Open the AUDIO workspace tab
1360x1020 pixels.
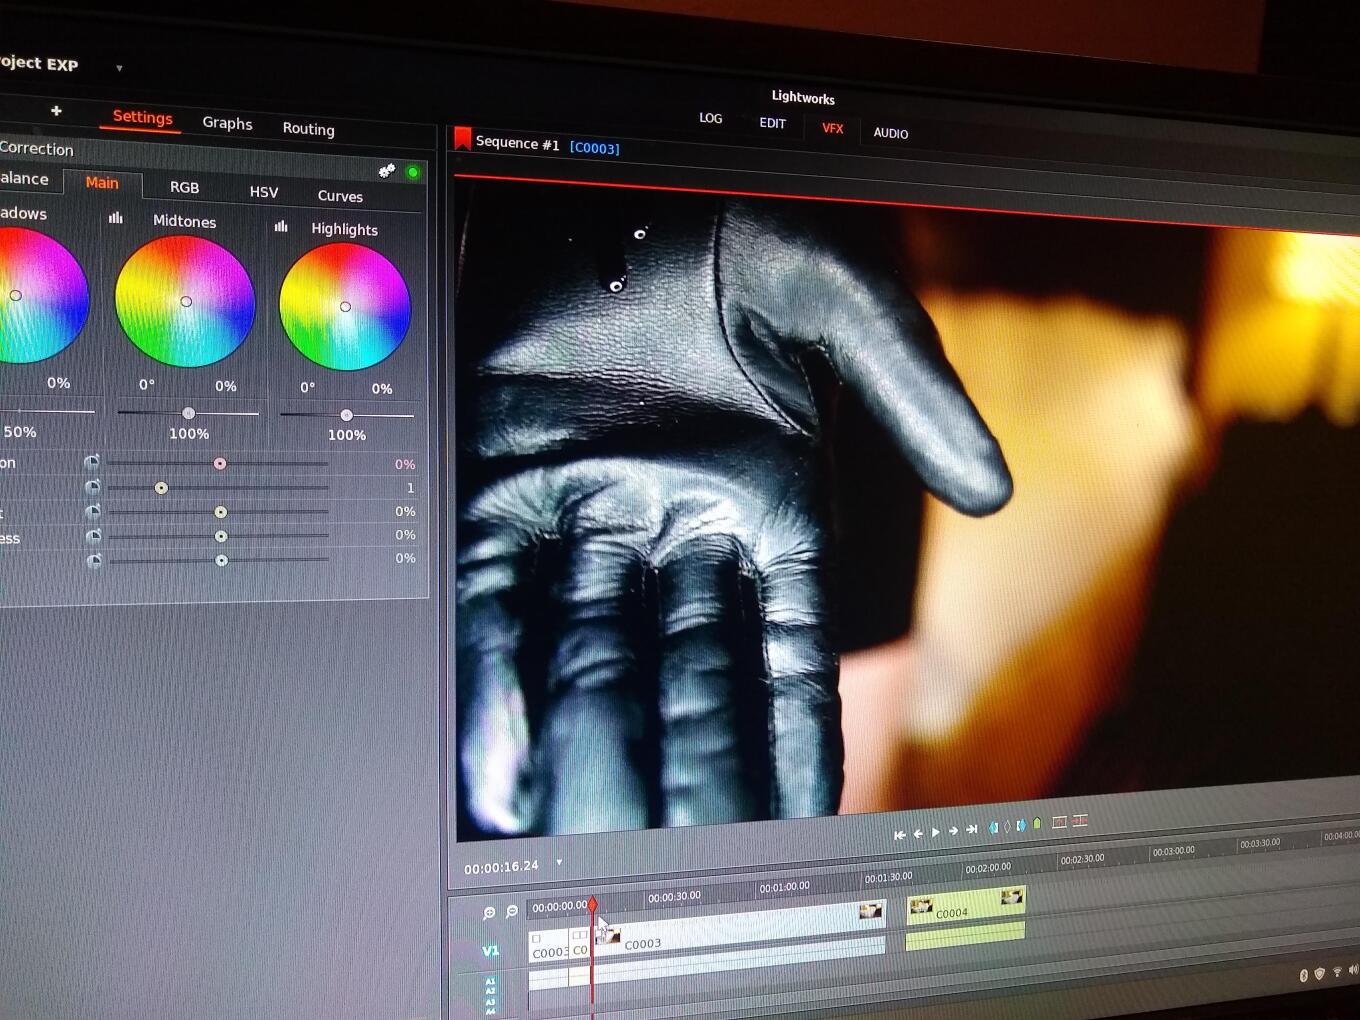click(x=890, y=133)
